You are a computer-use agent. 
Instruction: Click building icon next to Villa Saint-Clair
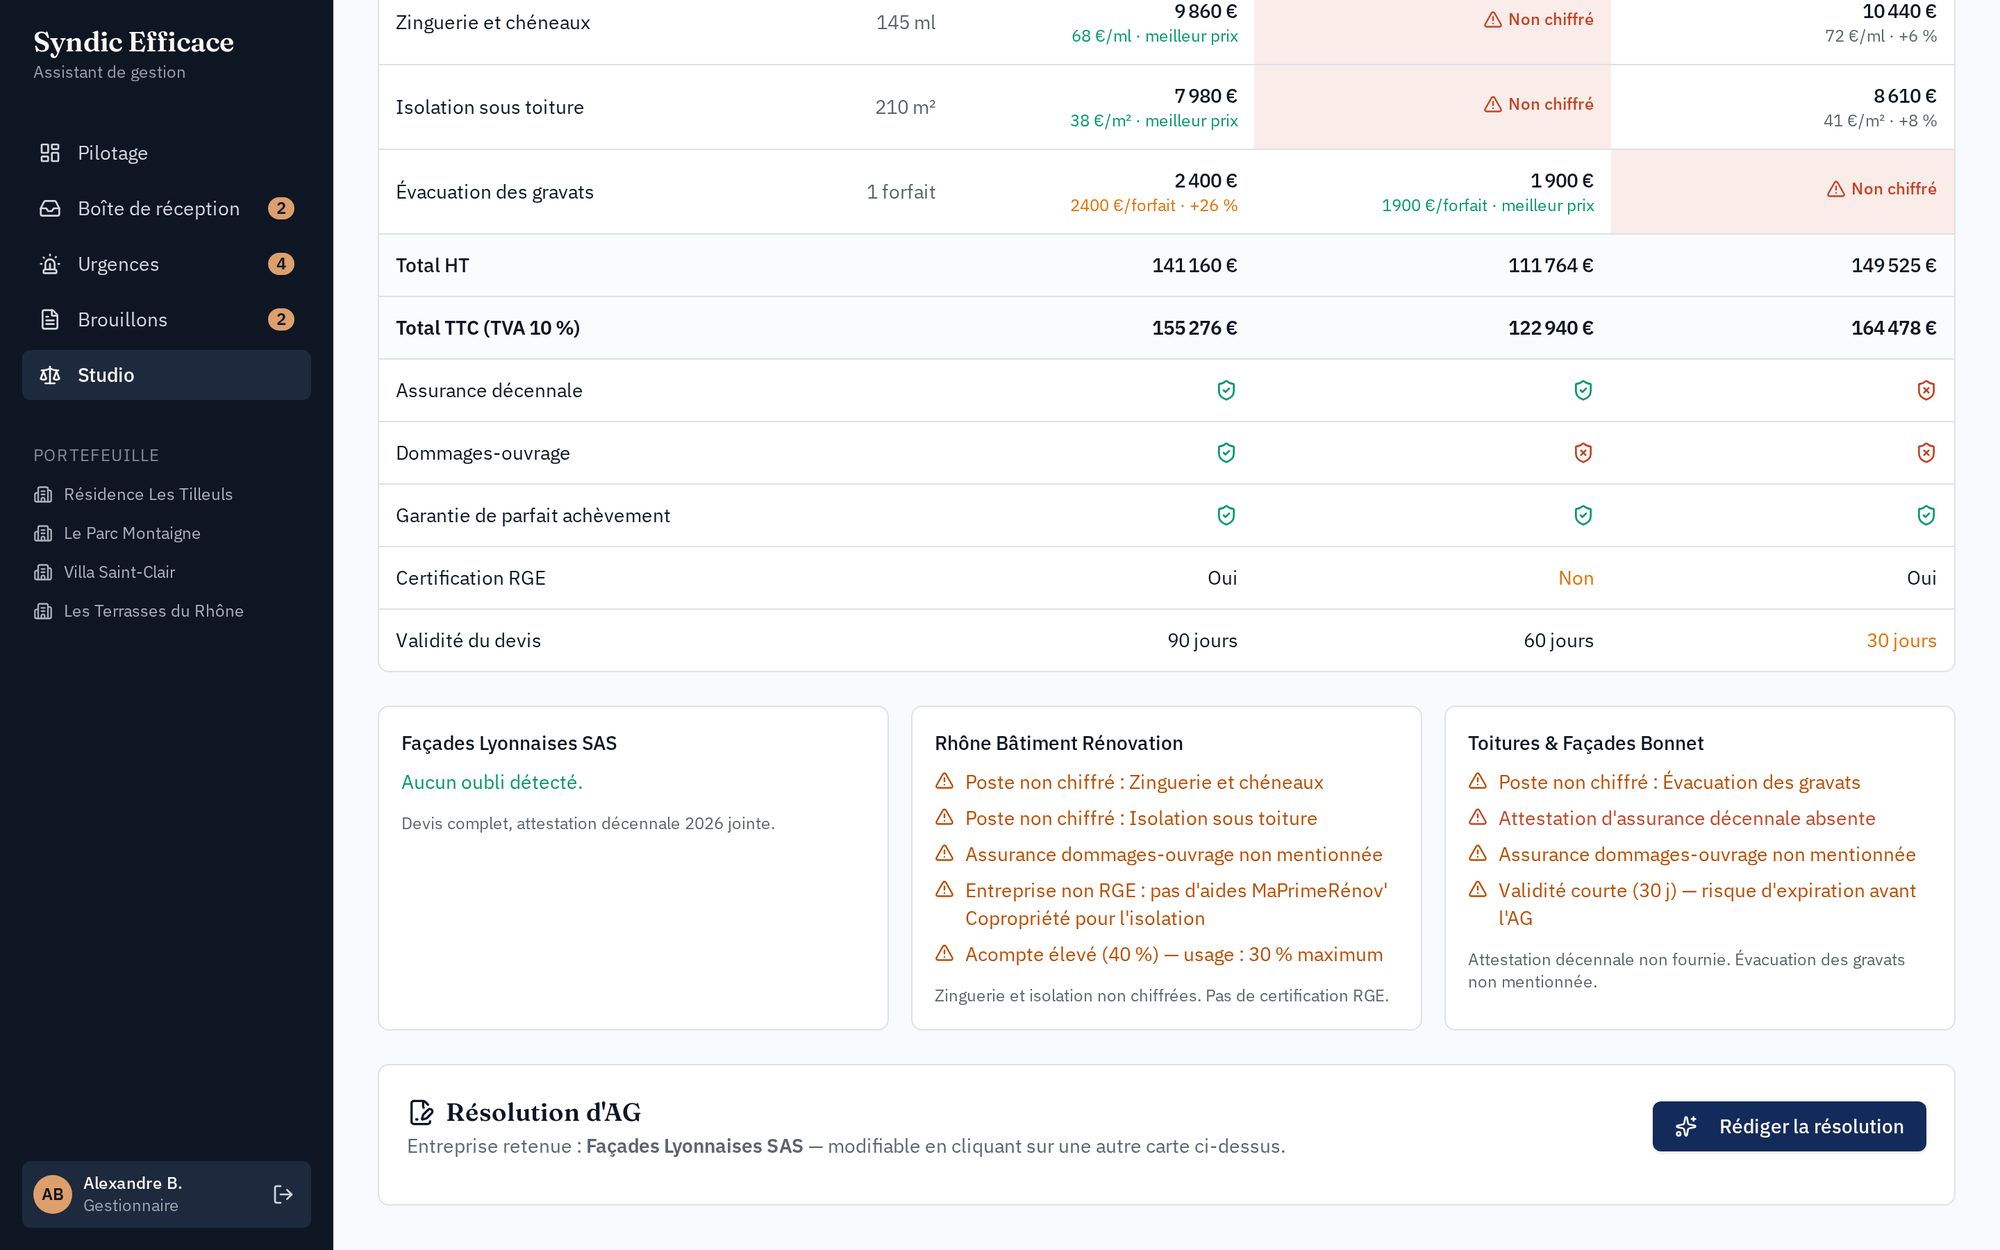pyautogui.click(x=43, y=572)
